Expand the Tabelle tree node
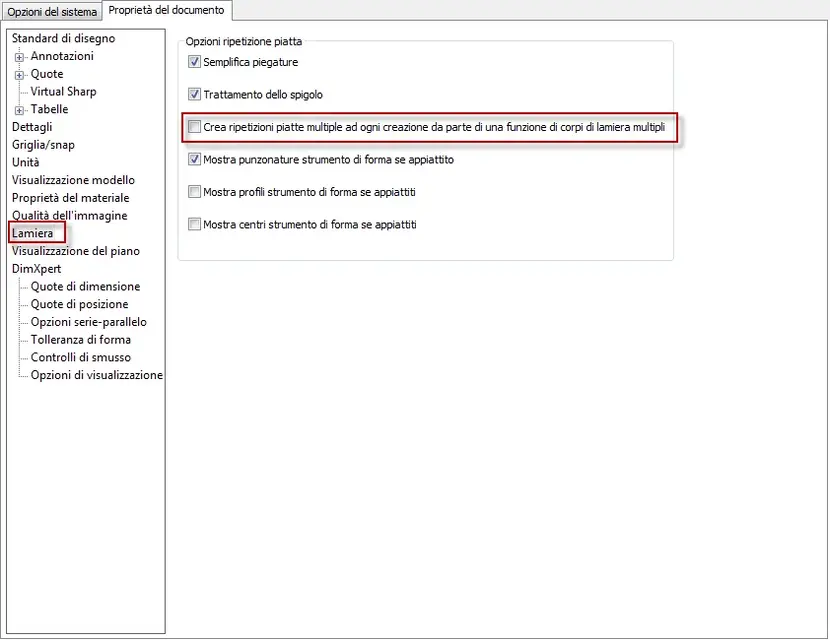Screen dimensions: 830x640 [x=20, y=111]
